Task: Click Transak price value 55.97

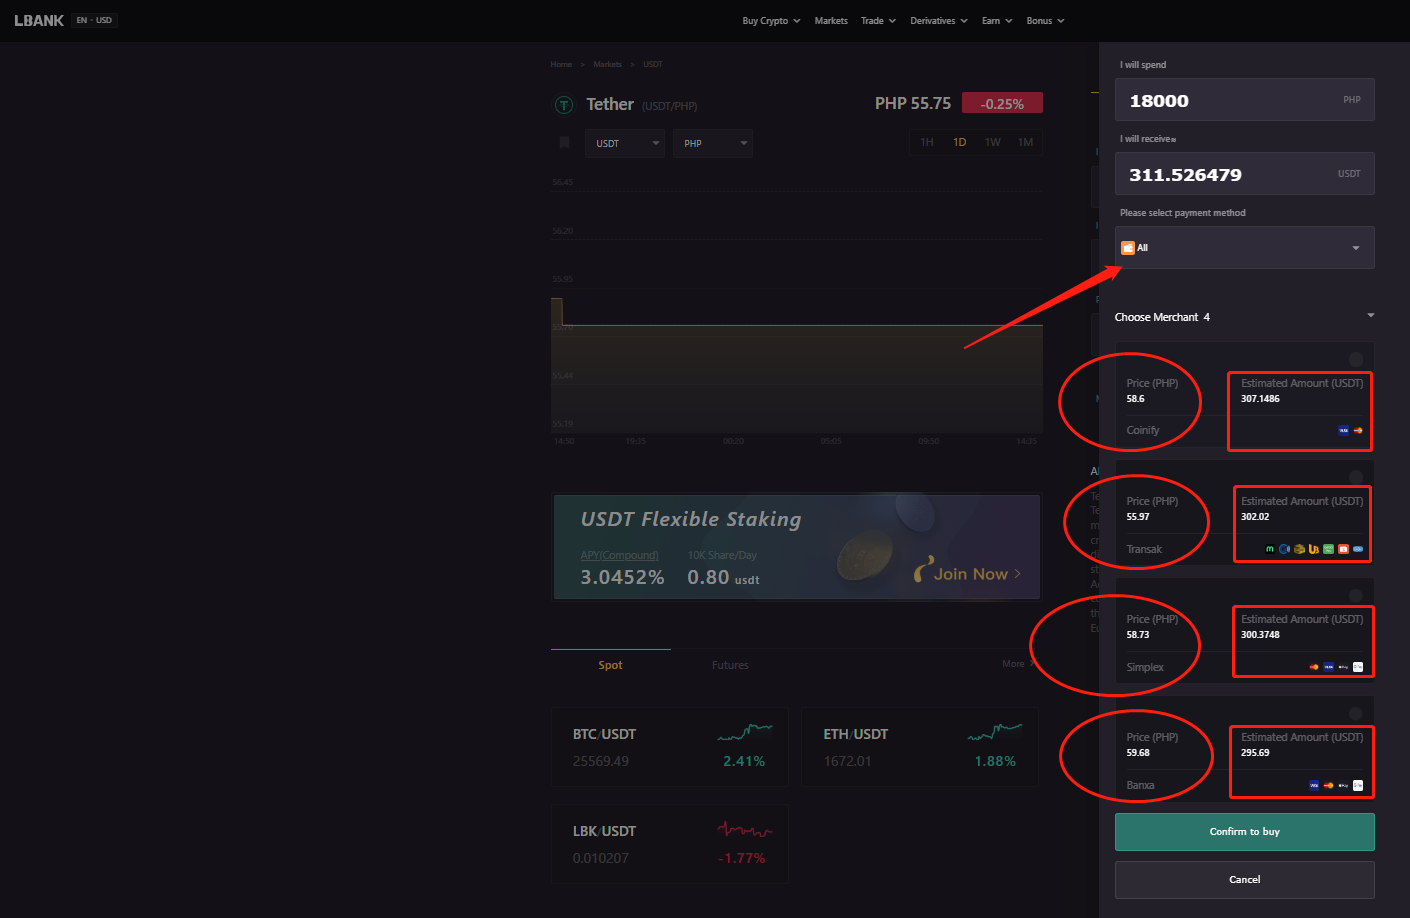Action: (x=1138, y=517)
